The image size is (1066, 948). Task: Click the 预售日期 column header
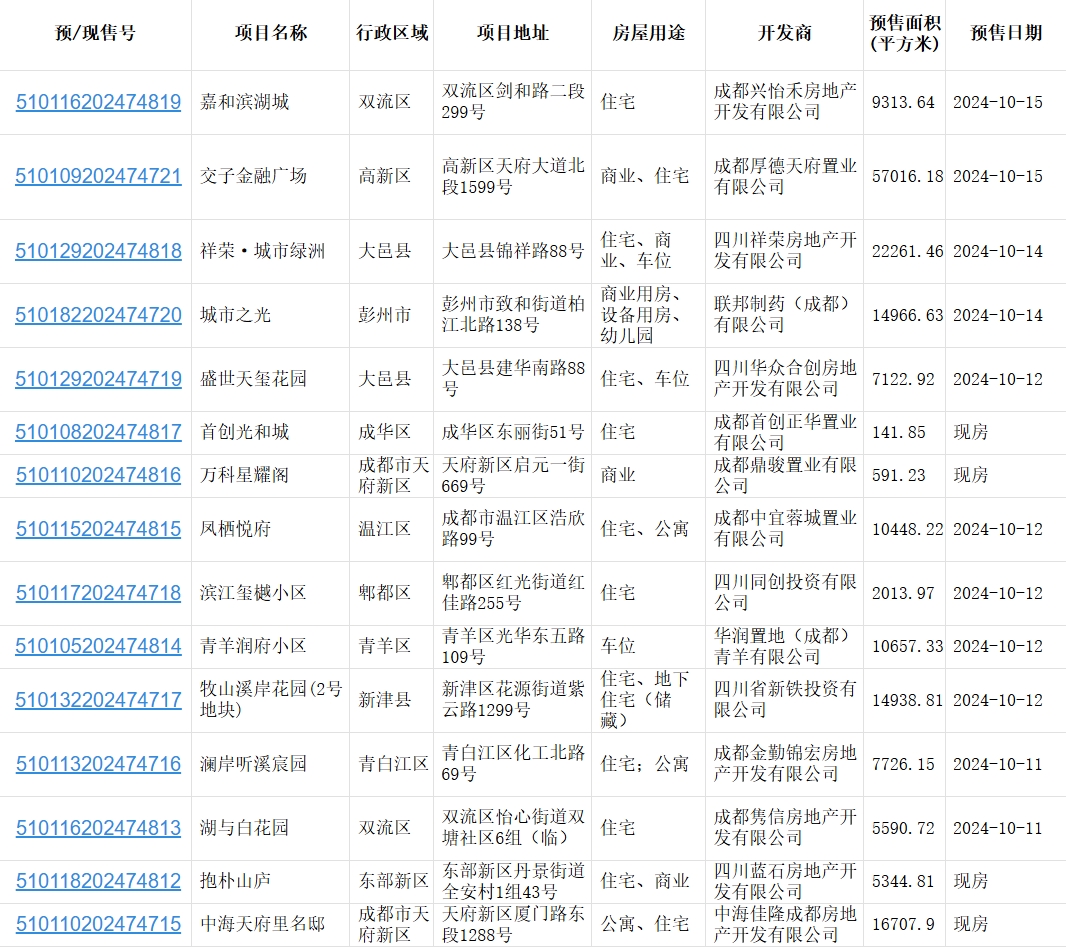pos(1006,33)
